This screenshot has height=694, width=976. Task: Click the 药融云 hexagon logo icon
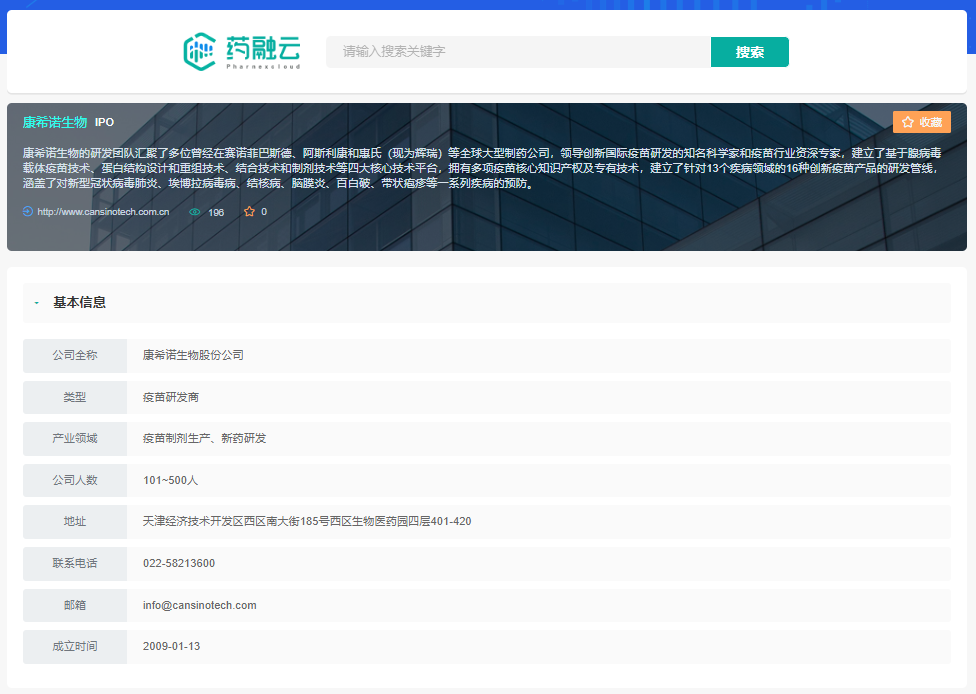click(x=200, y=52)
